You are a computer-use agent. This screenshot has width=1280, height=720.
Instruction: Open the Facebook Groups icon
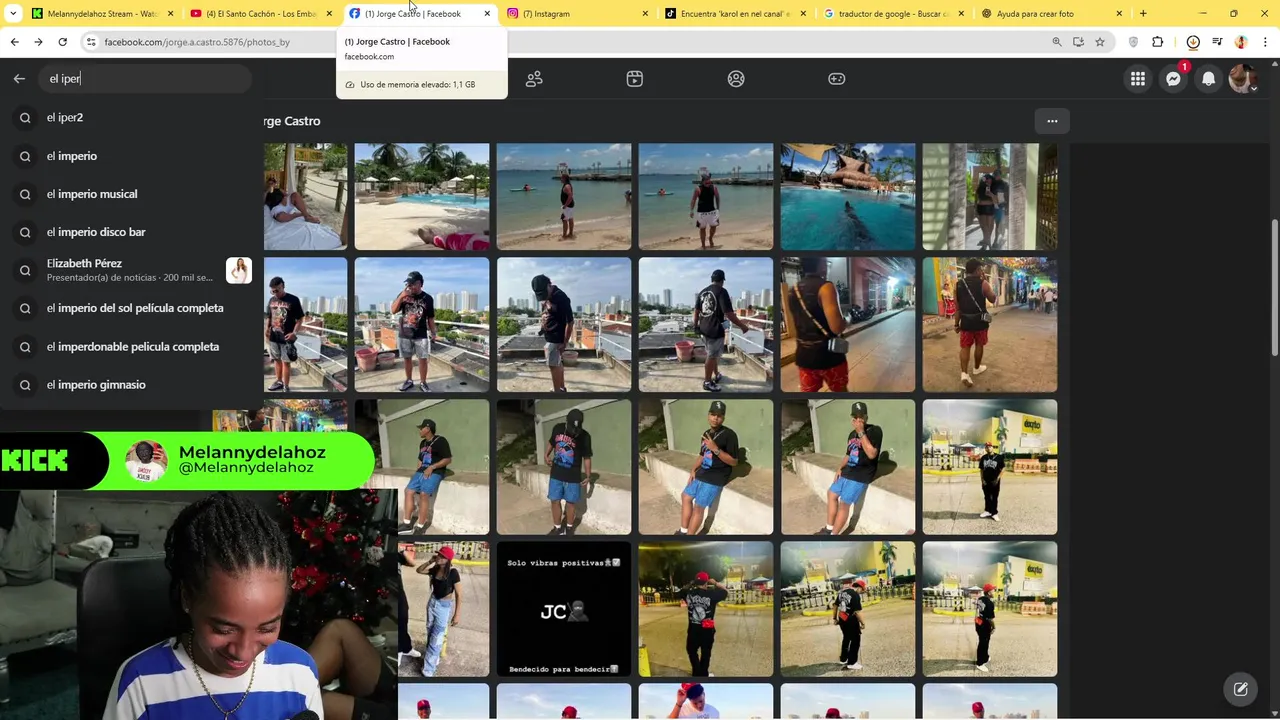point(736,79)
